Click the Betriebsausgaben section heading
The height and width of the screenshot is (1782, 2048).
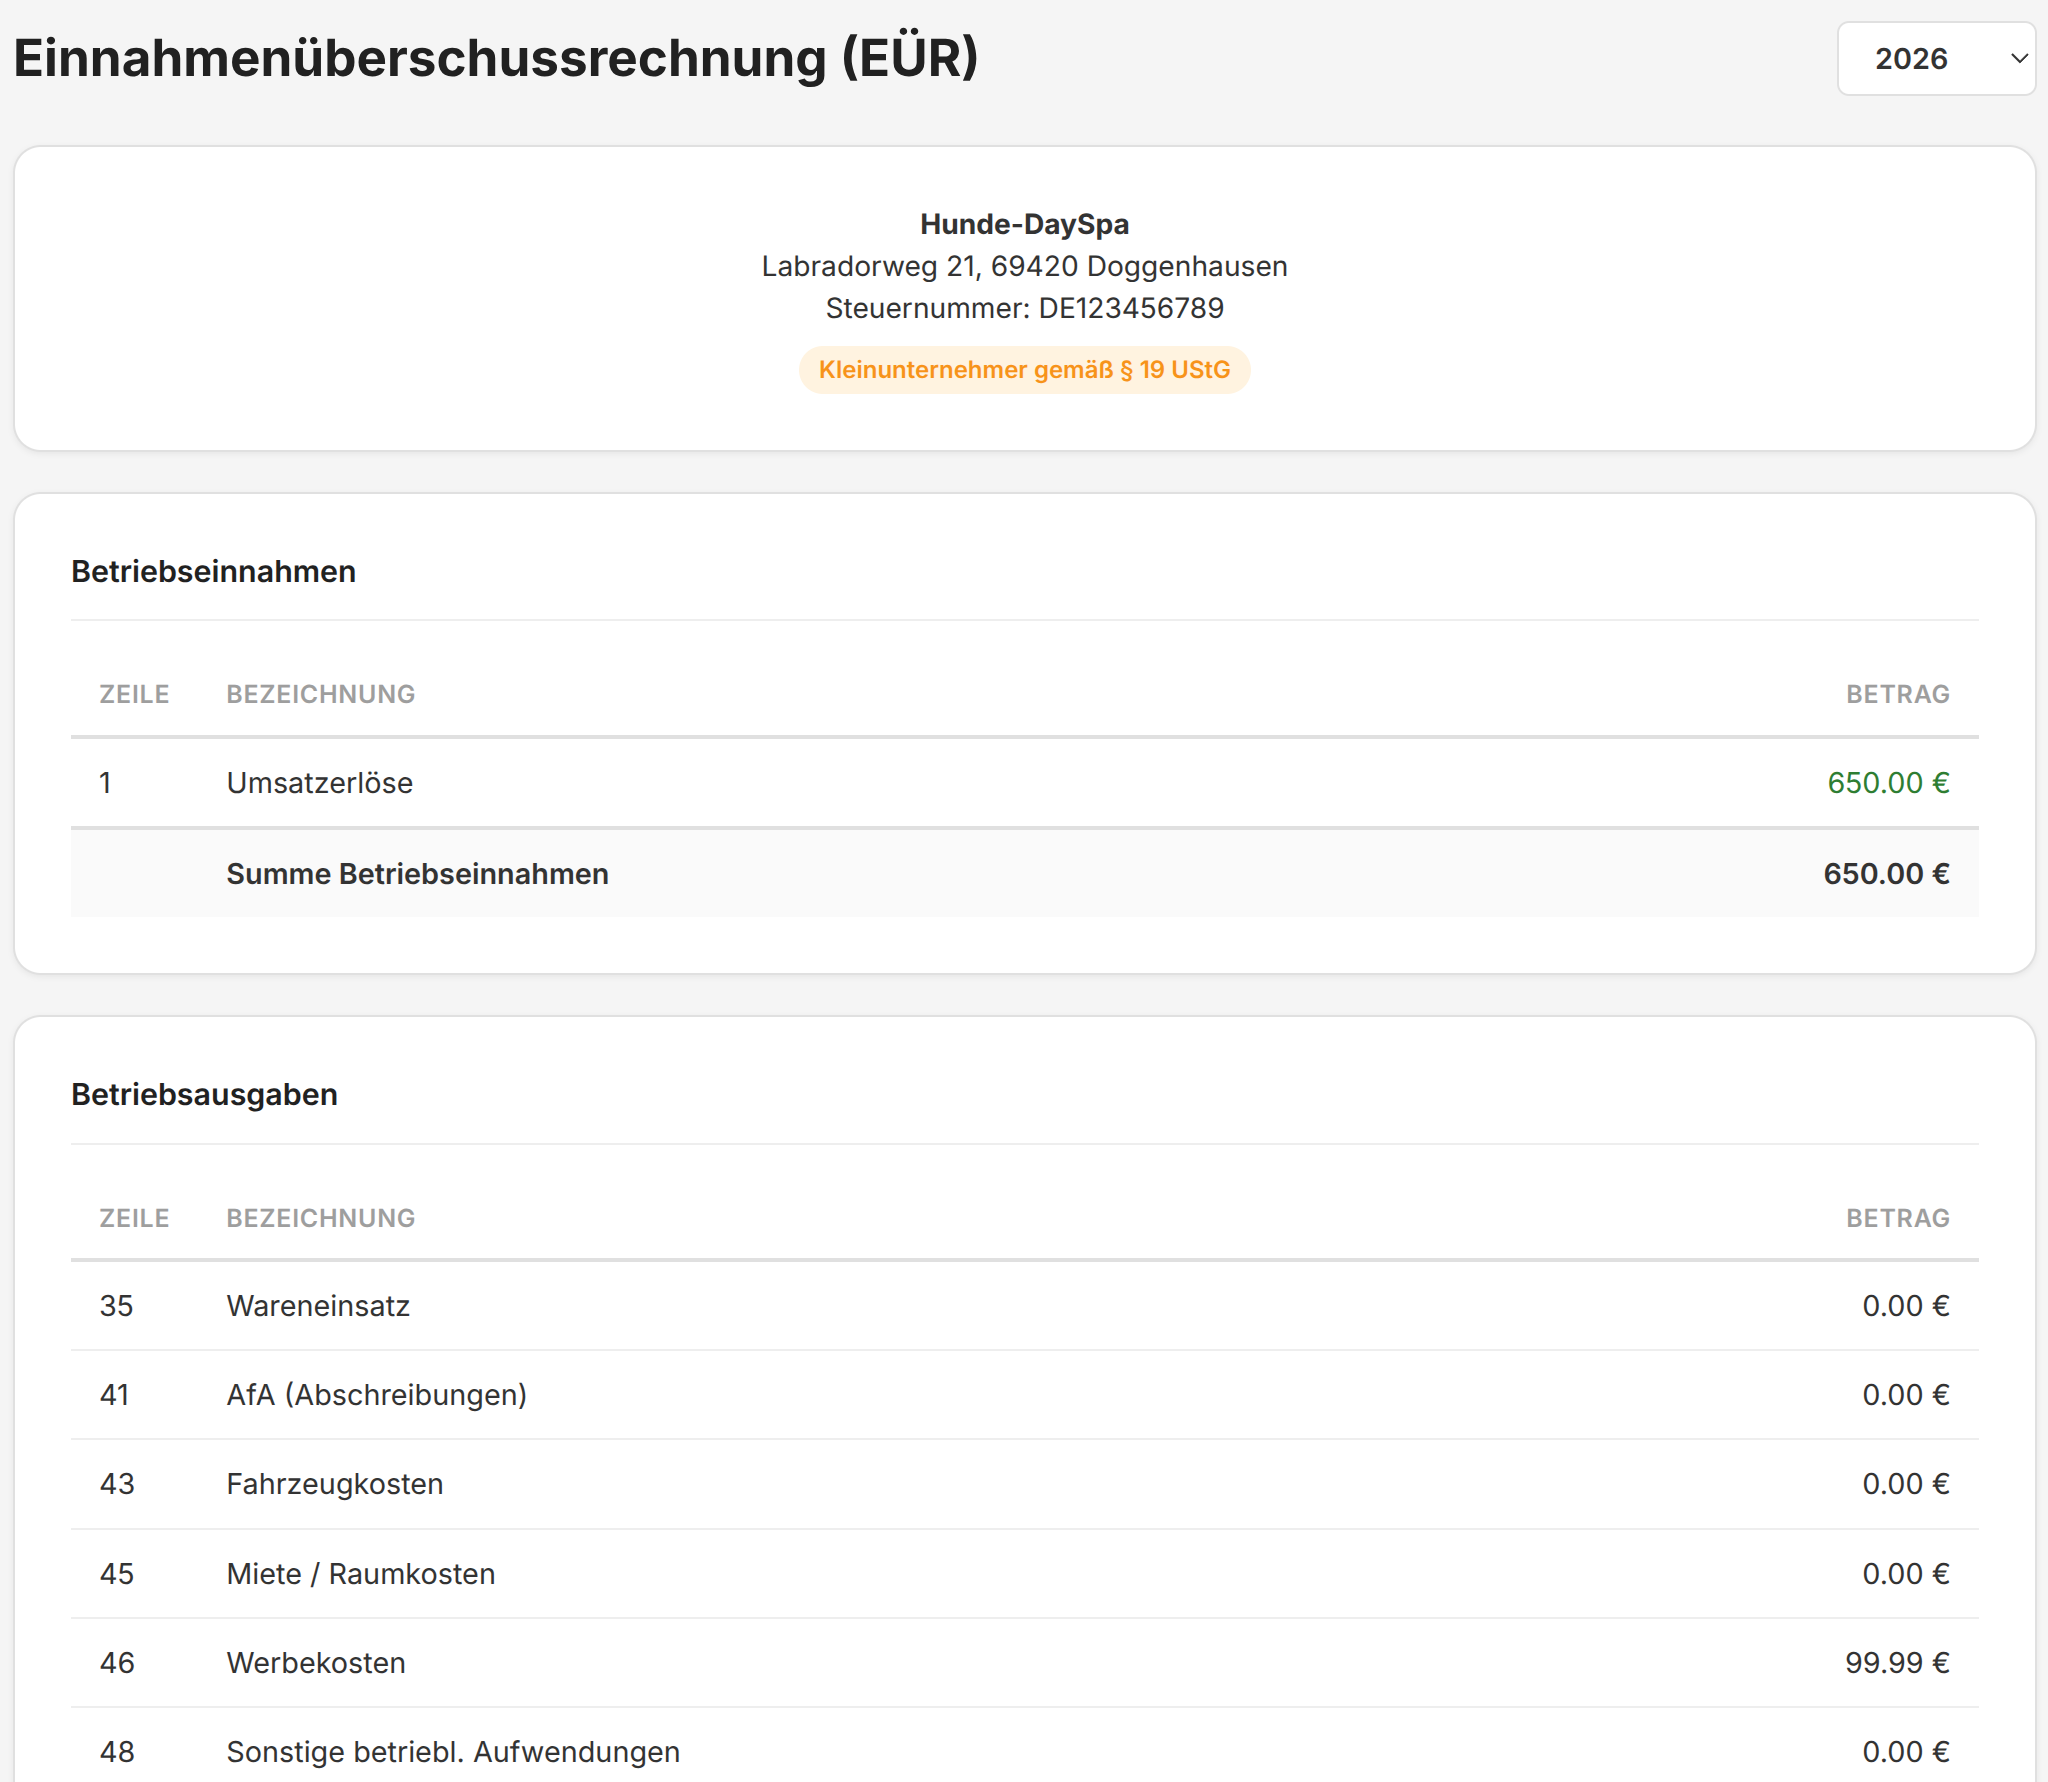(204, 1094)
